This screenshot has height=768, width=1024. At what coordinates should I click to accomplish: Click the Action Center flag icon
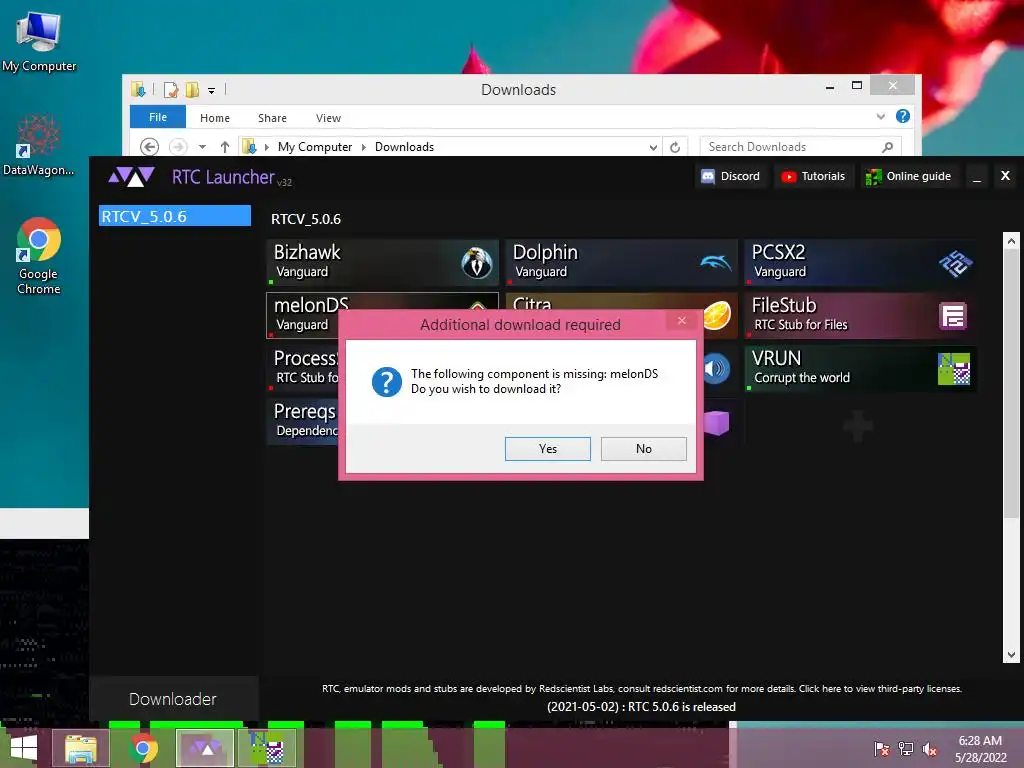coord(882,749)
